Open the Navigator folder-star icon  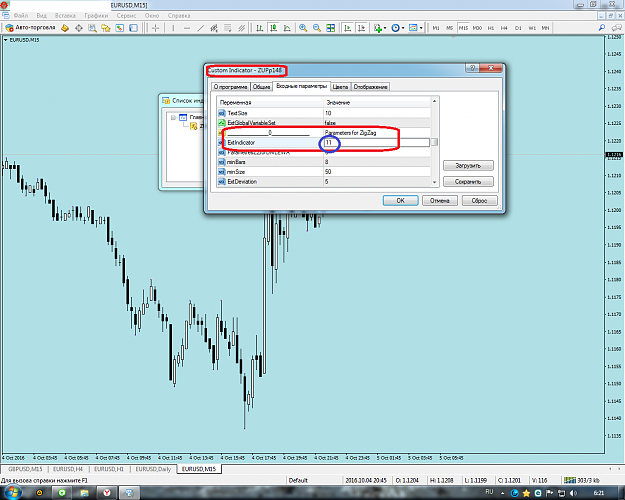coord(106,28)
